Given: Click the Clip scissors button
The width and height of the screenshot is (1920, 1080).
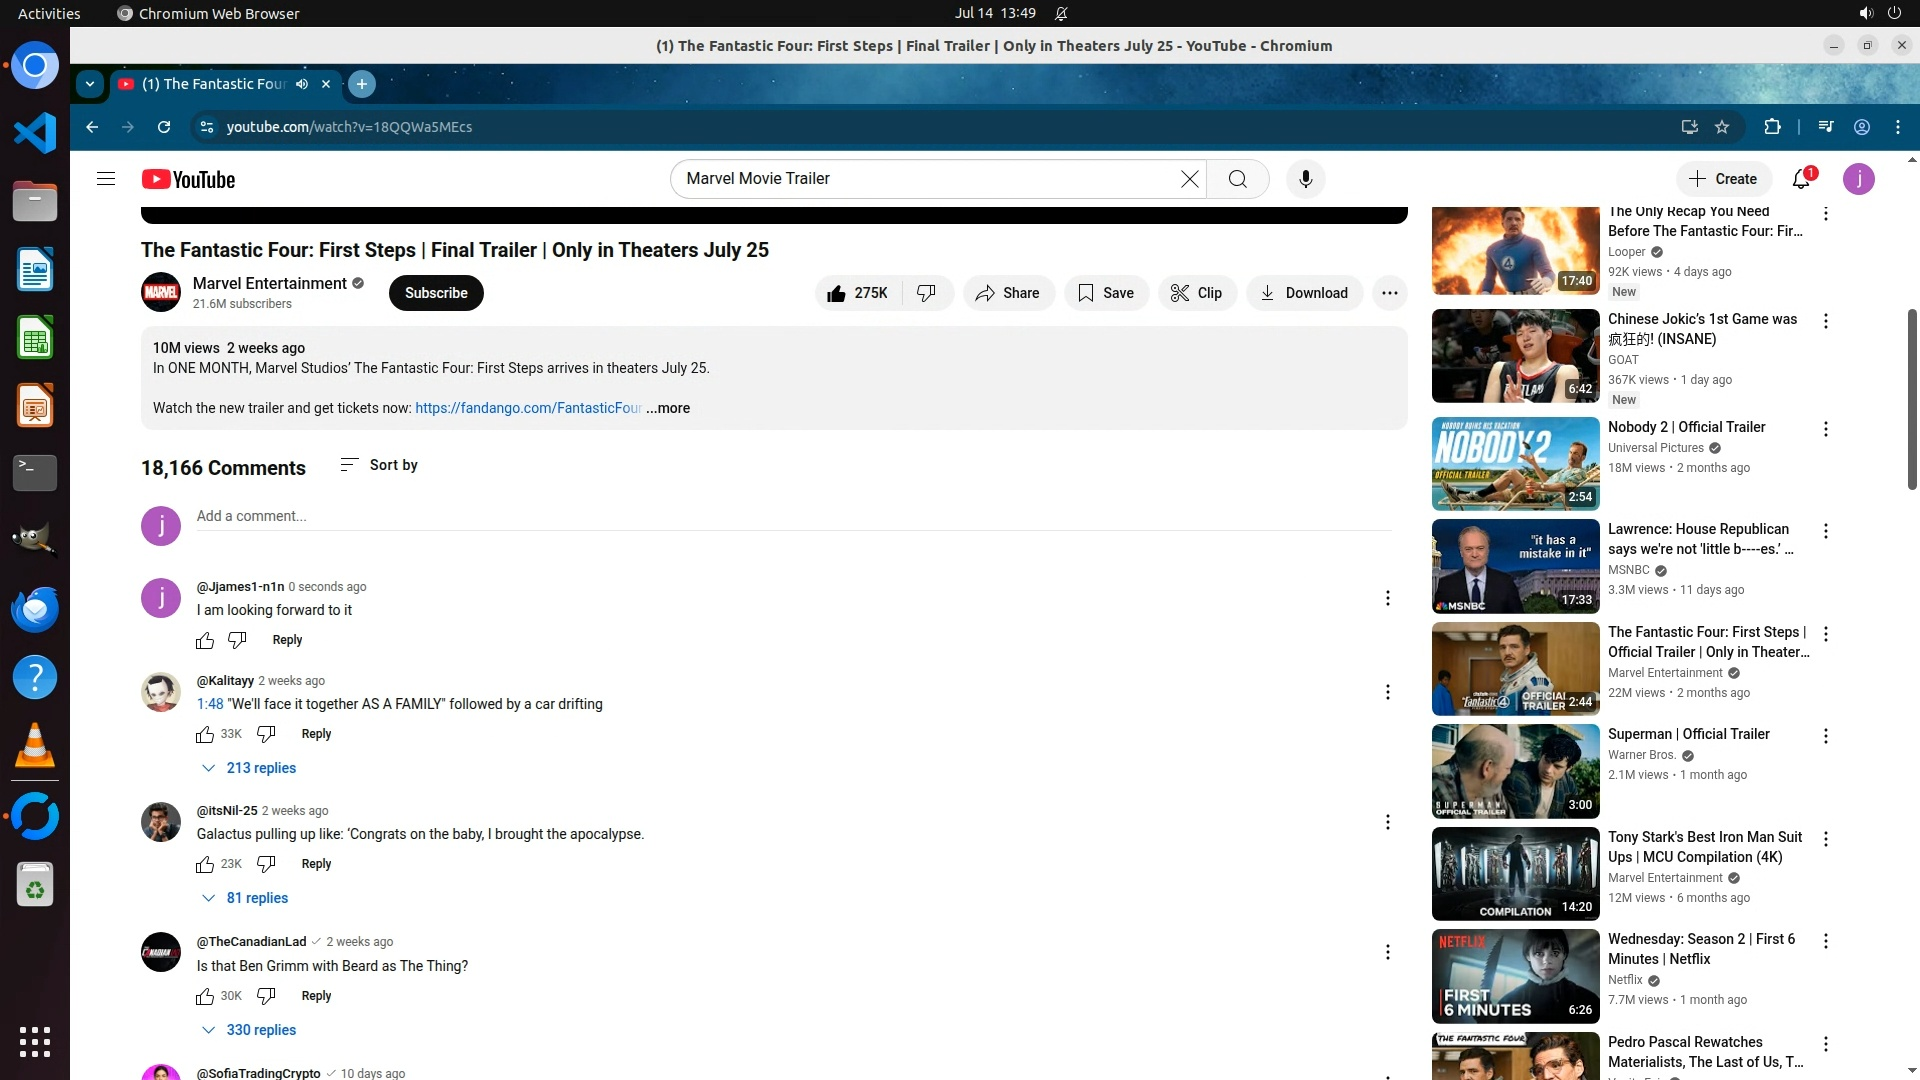Looking at the screenshot, I should click(1197, 293).
